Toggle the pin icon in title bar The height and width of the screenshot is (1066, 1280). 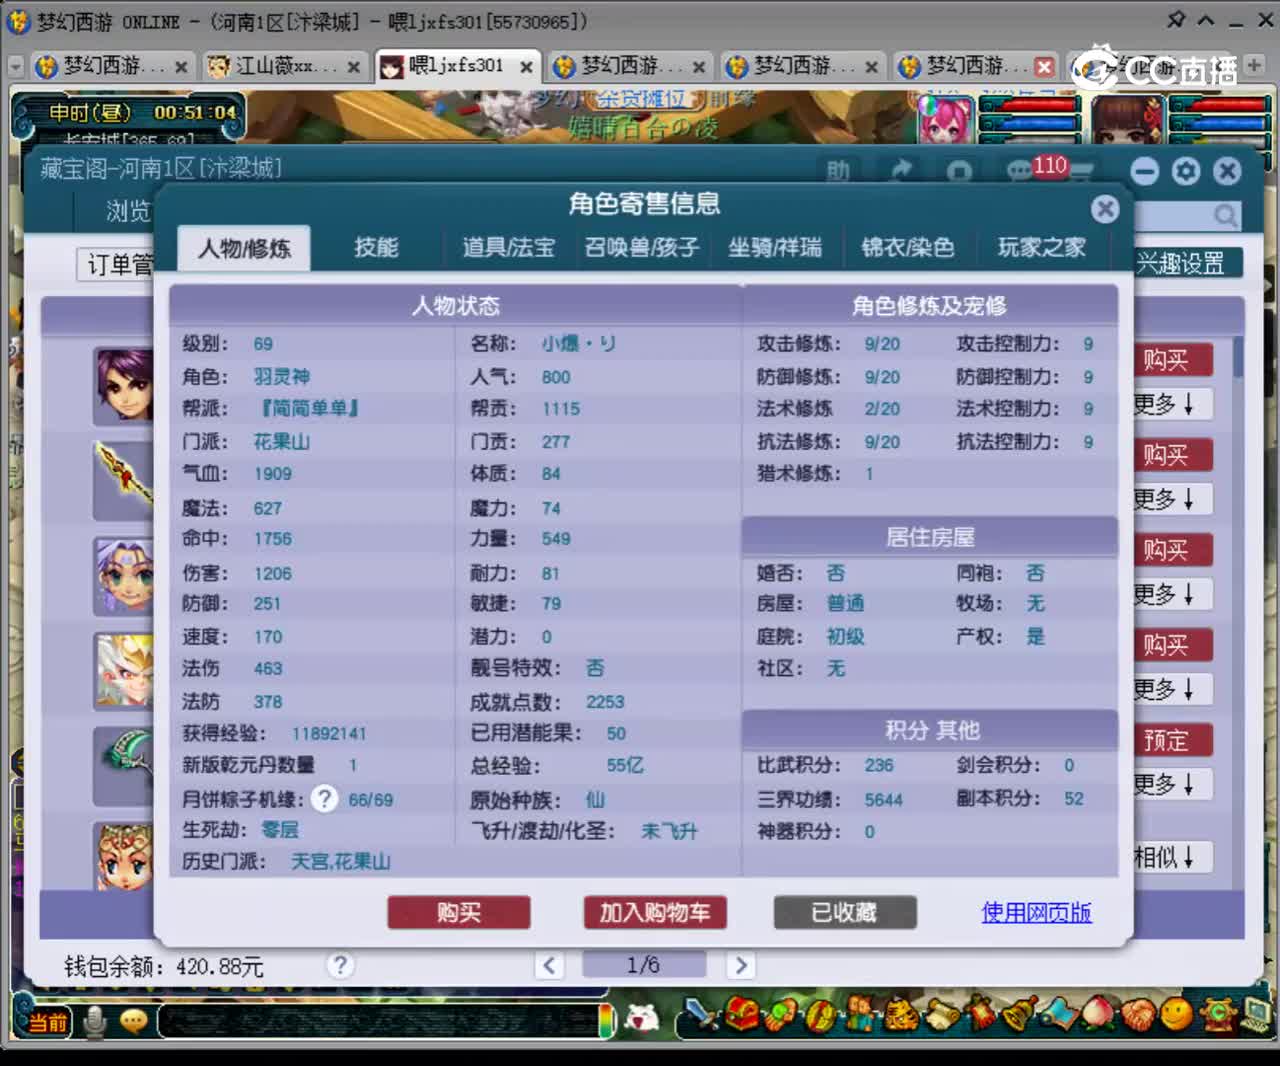[1176, 19]
